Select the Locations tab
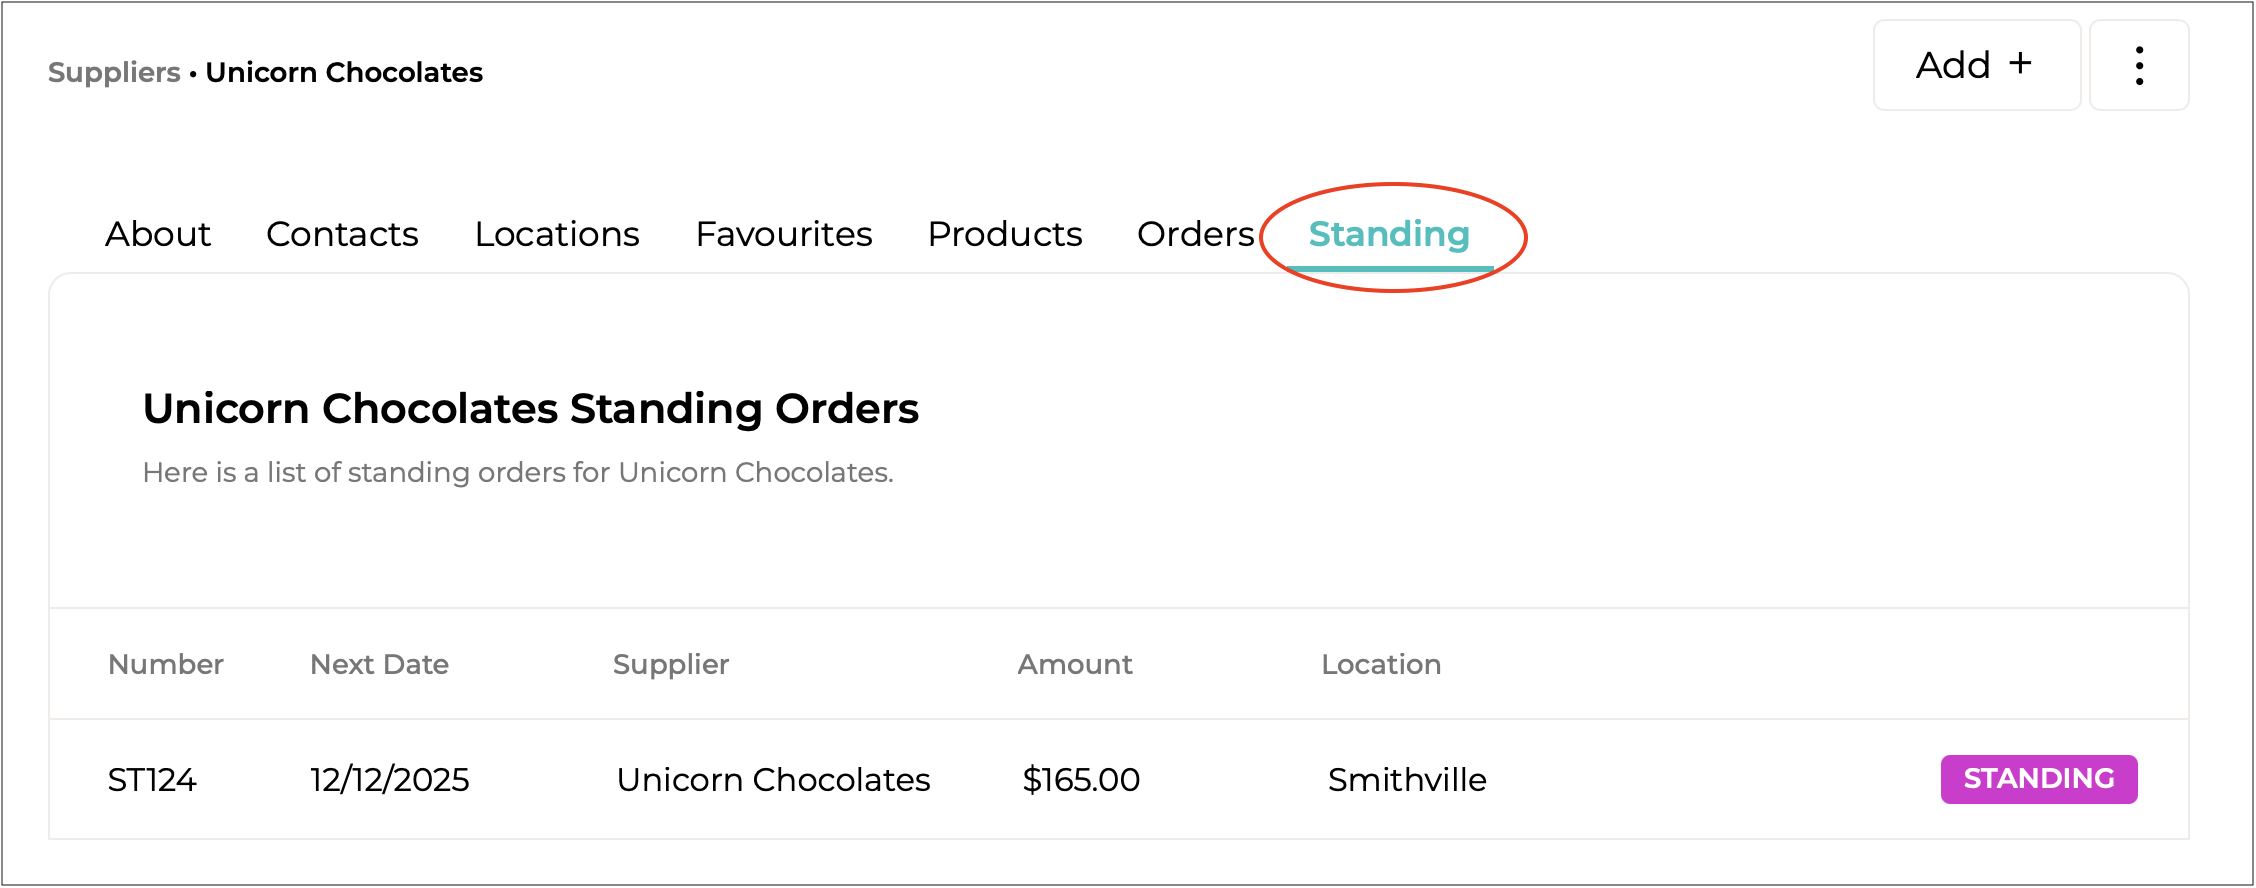The image size is (2256, 888). [x=557, y=234]
